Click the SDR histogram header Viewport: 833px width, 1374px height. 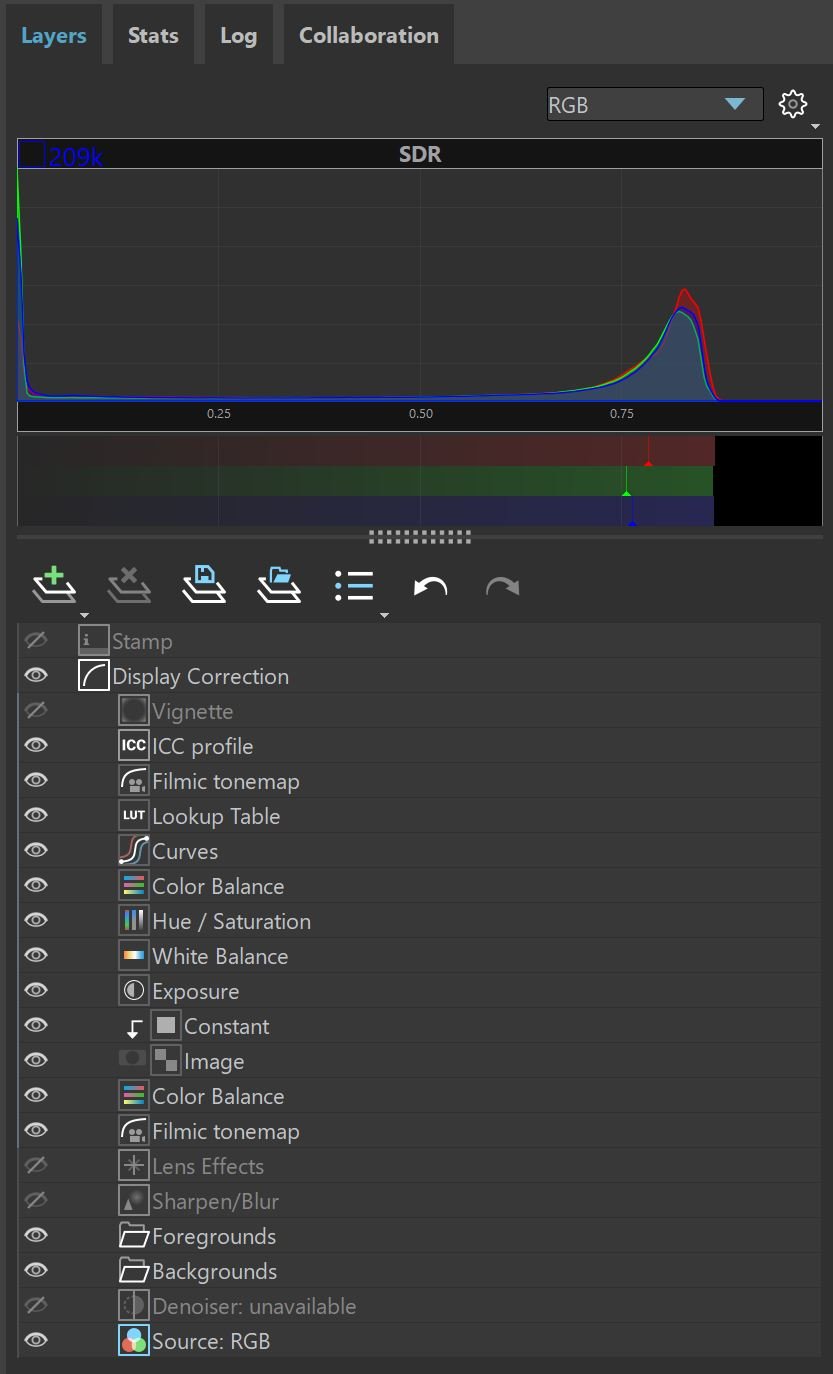(420, 154)
